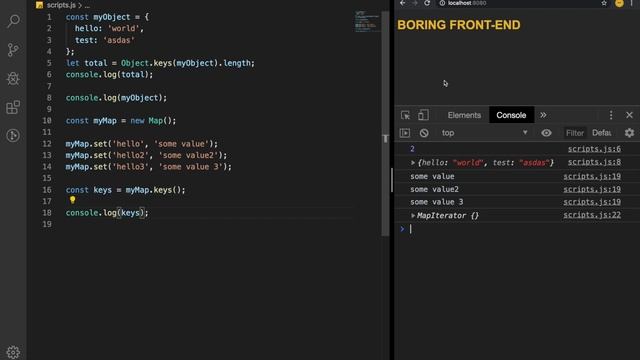Toggle the device toolbar in DevTools
The image size is (640, 360).
point(423,115)
